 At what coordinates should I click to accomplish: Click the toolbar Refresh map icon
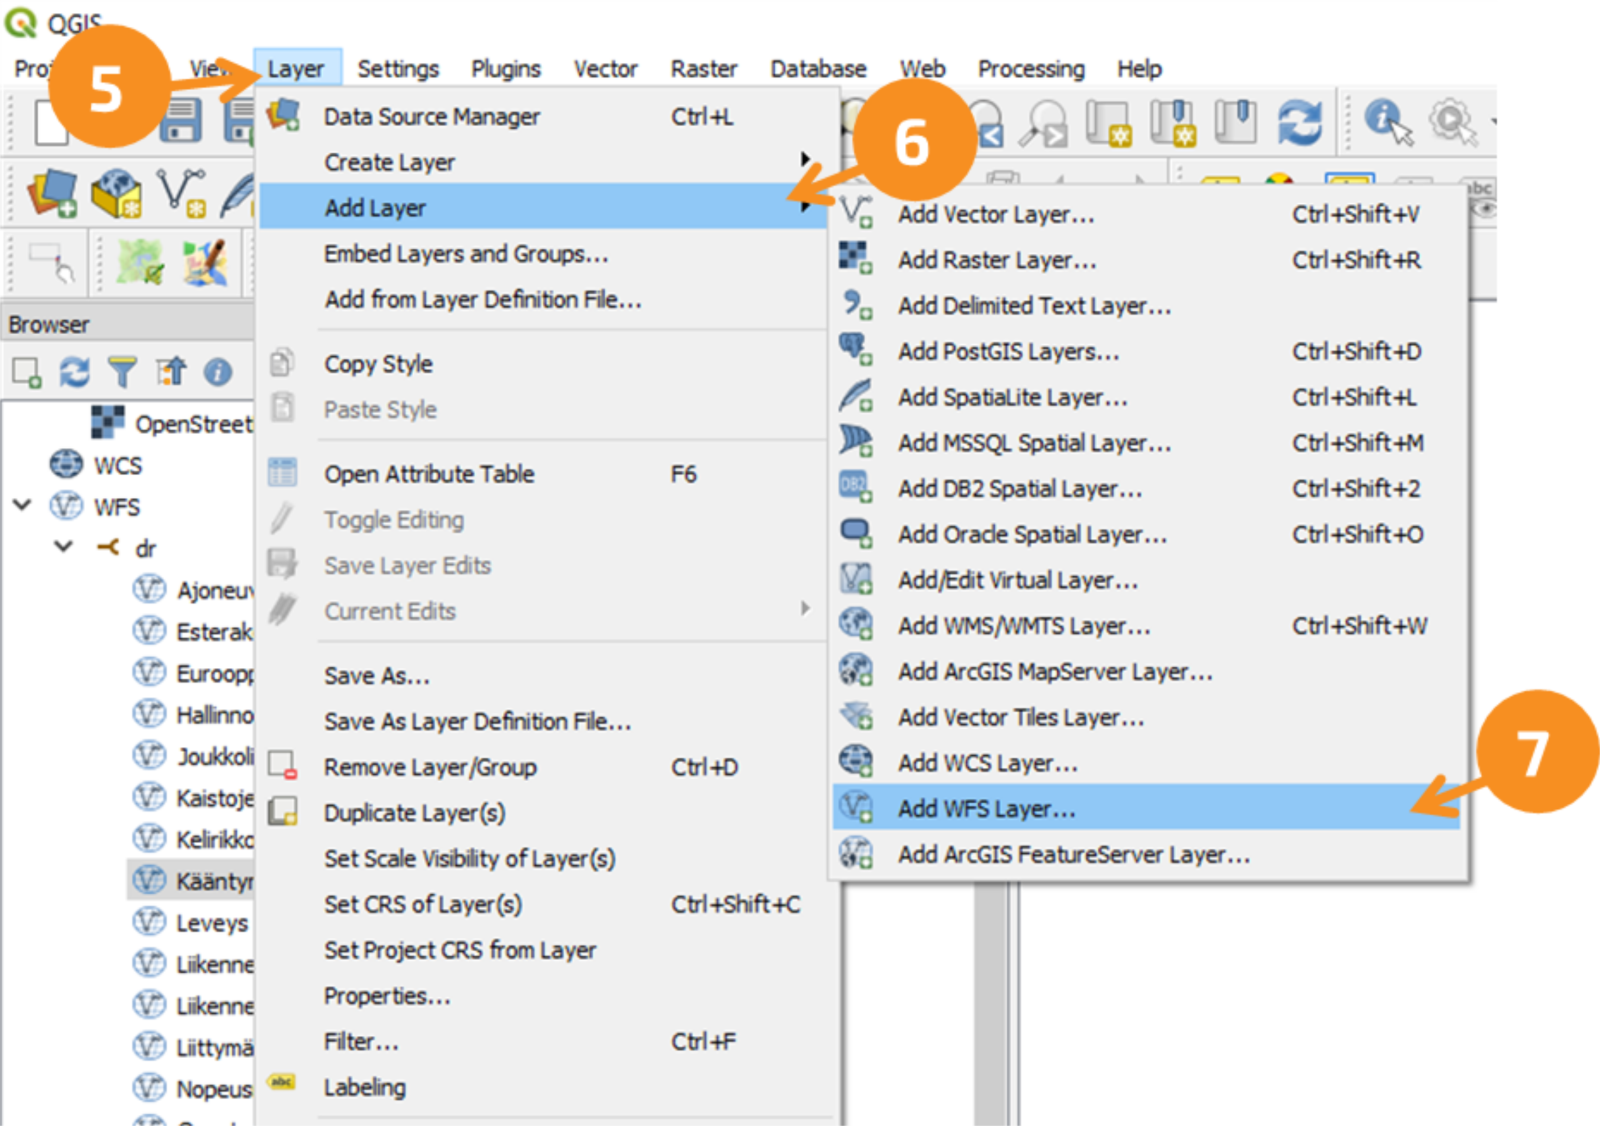pyautogui.click(x=1299, y=122)
